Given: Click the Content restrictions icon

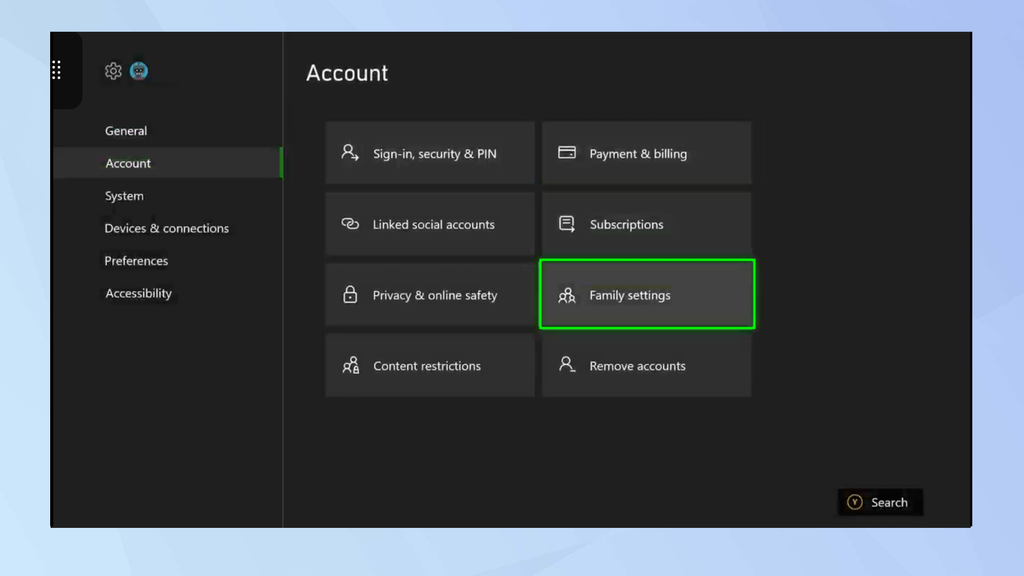Looking at the screenshot, I should coord(349,365).
